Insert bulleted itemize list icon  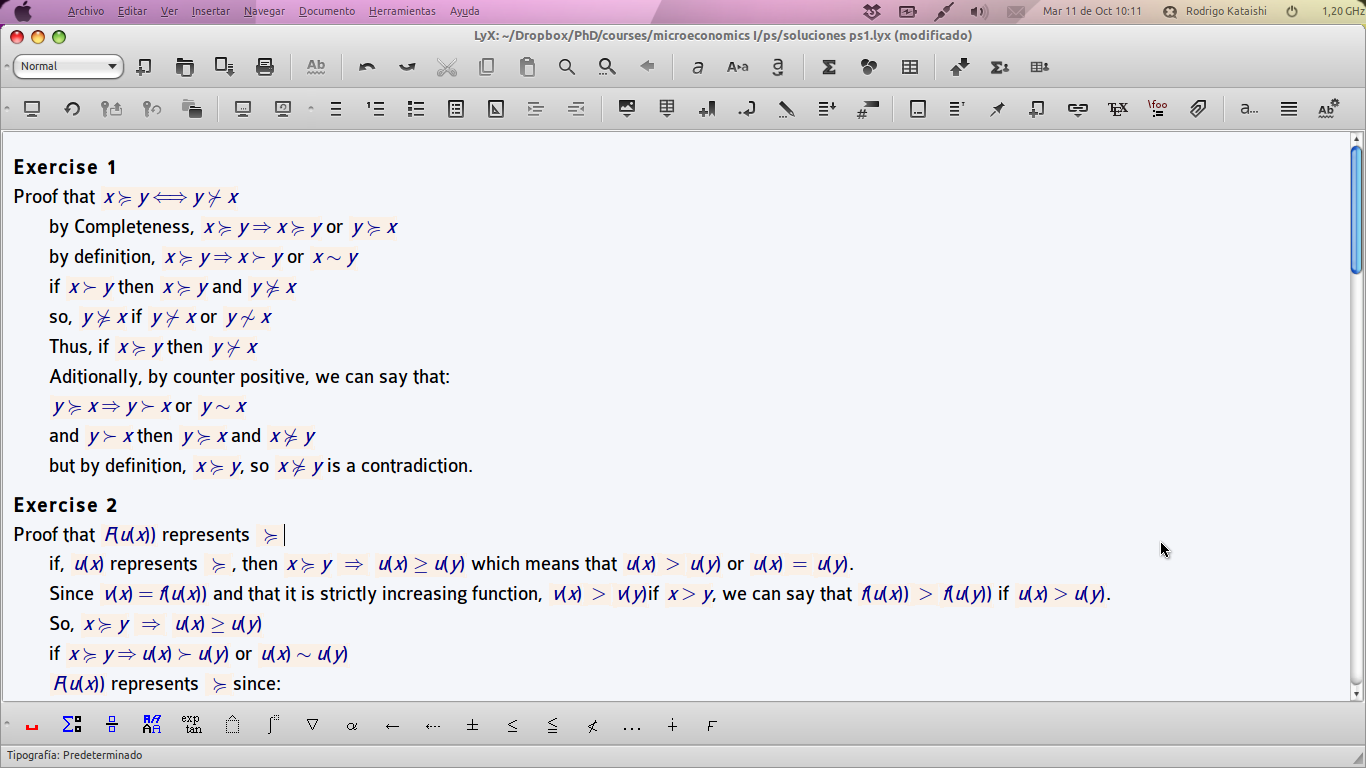(x=416, y=109)
